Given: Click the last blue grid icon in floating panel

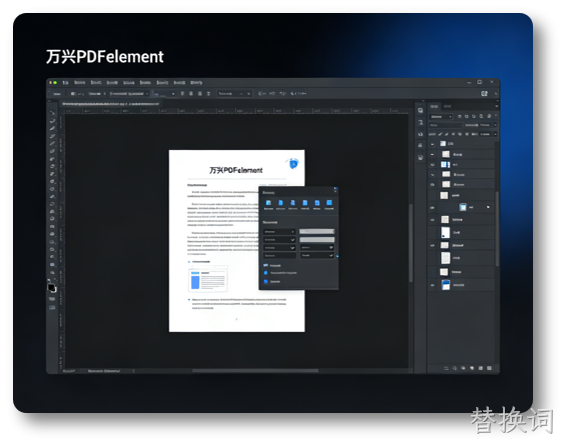Looking at the screenshot, I should tap(329, 203).
